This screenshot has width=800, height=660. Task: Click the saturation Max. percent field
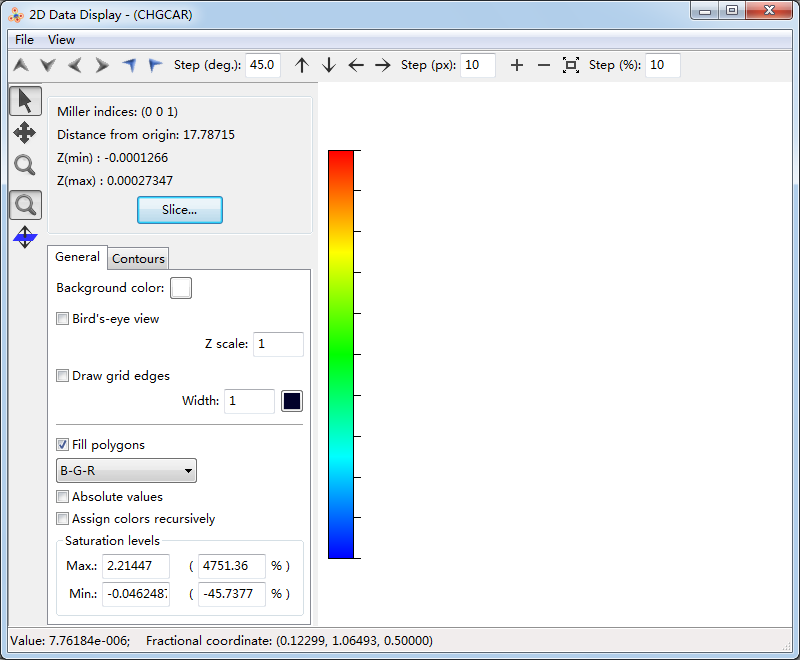pyautogui.click(x=232, y=566)
